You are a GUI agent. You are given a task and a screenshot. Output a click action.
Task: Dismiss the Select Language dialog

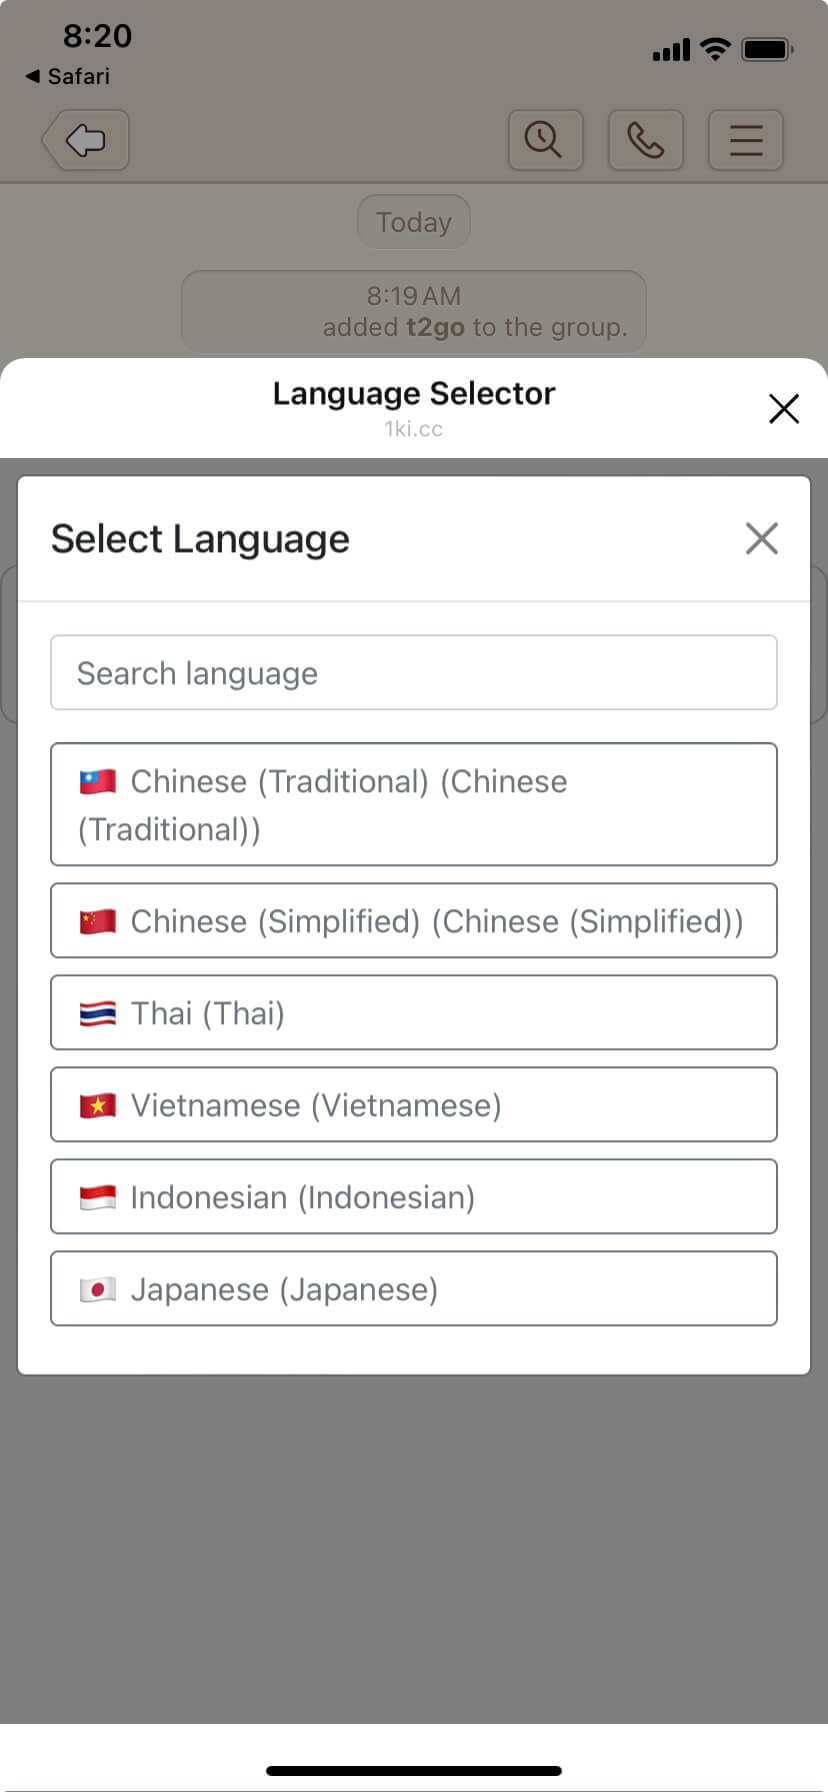[761, 538]
